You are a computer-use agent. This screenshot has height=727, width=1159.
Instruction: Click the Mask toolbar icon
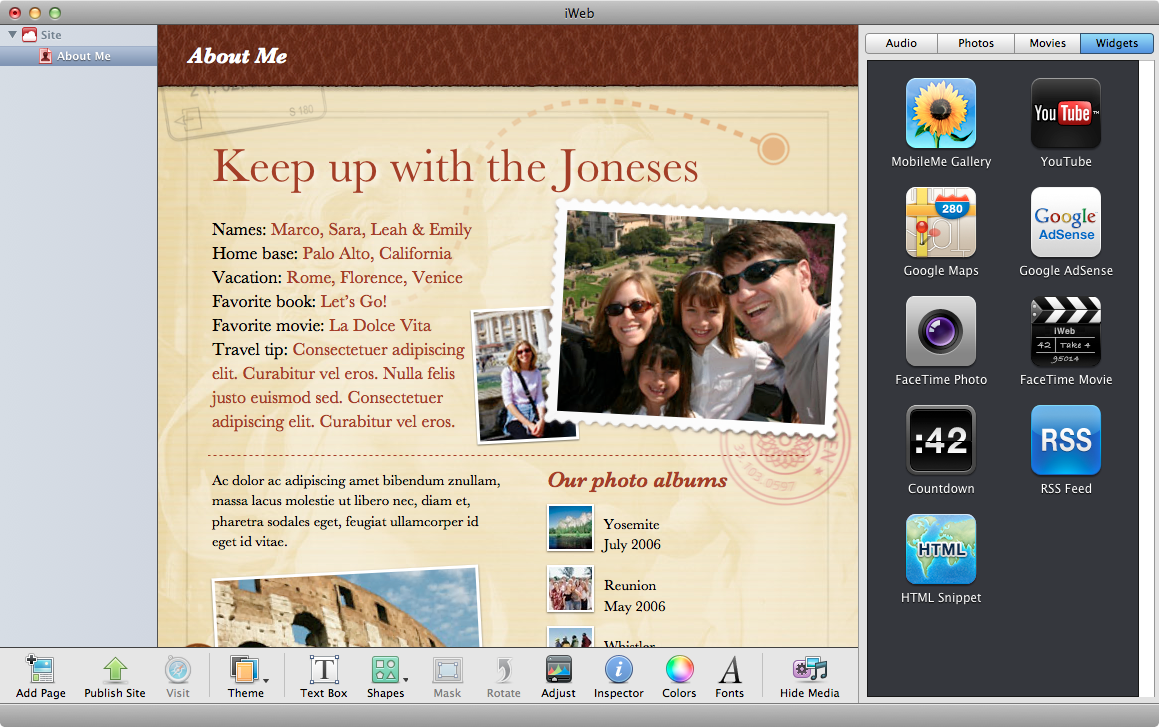click(x=447, y=670)
